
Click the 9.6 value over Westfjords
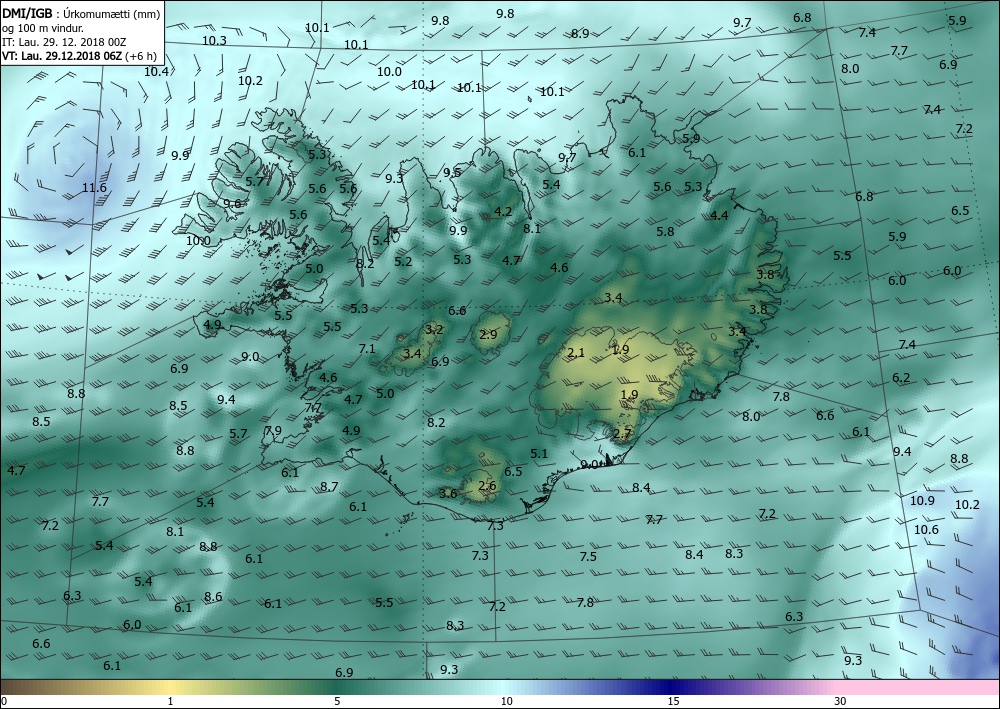pyautogui.click(x=232, y=203)
